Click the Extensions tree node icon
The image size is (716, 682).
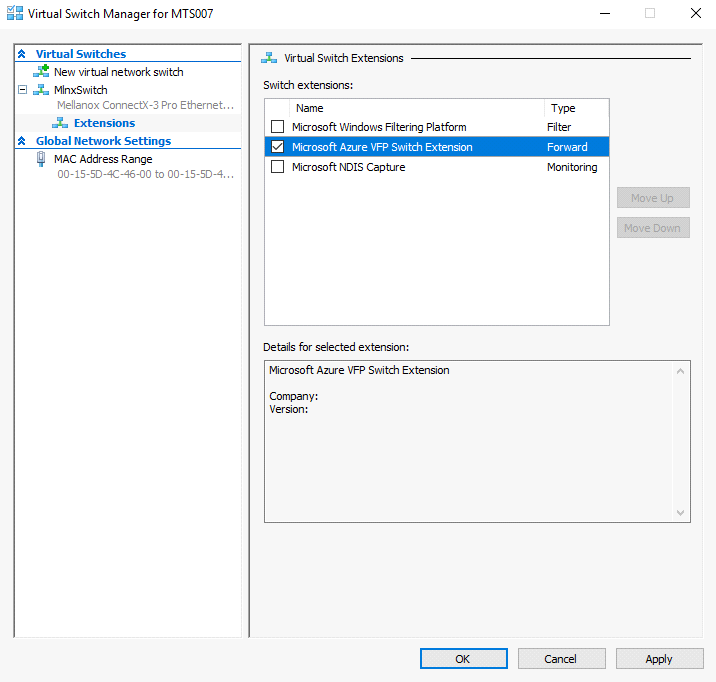click(x=60, y=123)
